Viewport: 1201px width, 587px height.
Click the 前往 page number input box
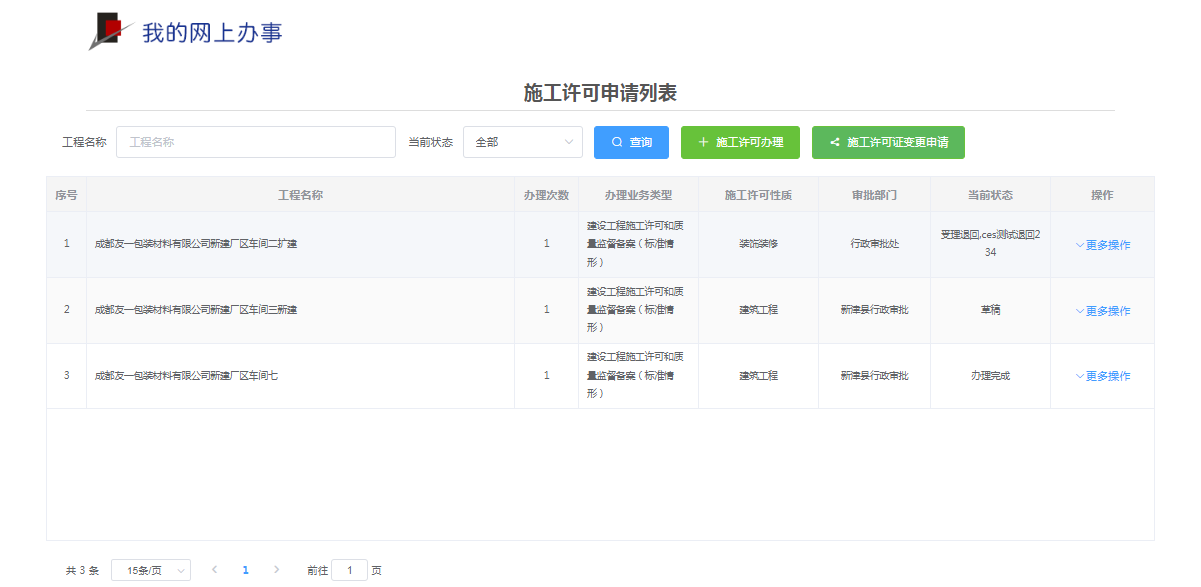point(349,569)
